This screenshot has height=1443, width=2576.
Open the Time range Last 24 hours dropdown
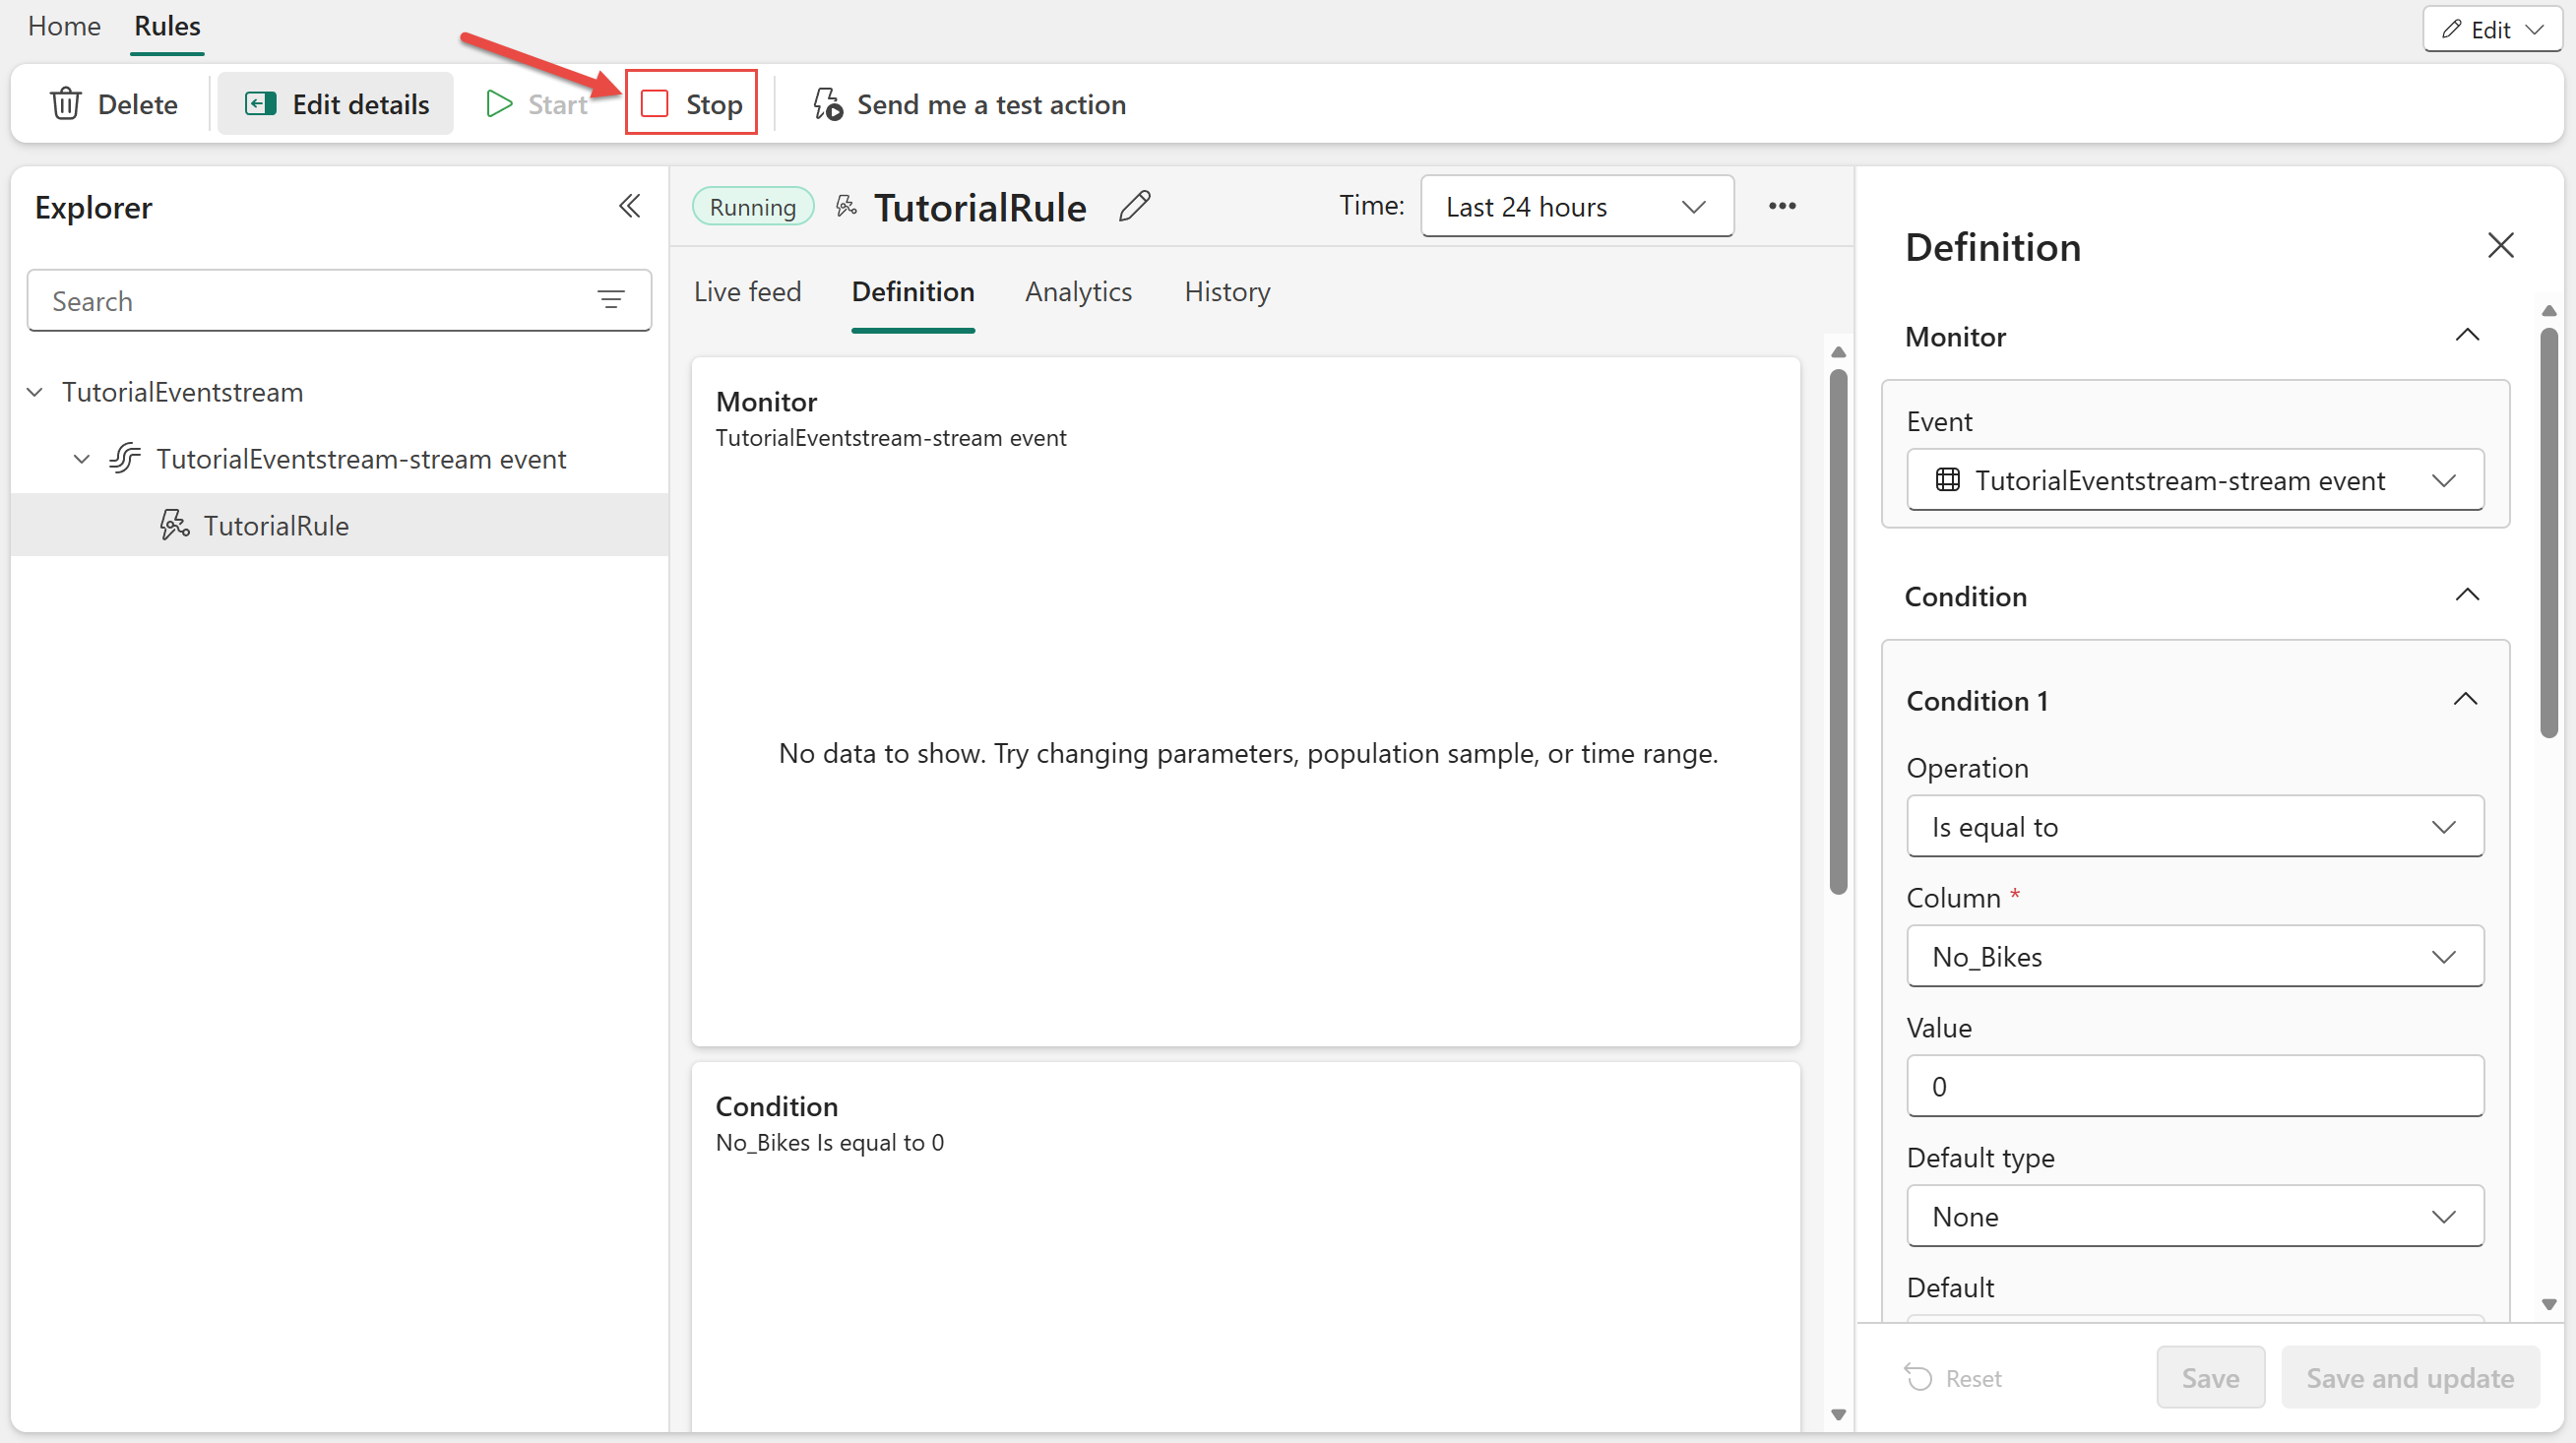[x=1576, y=207]
